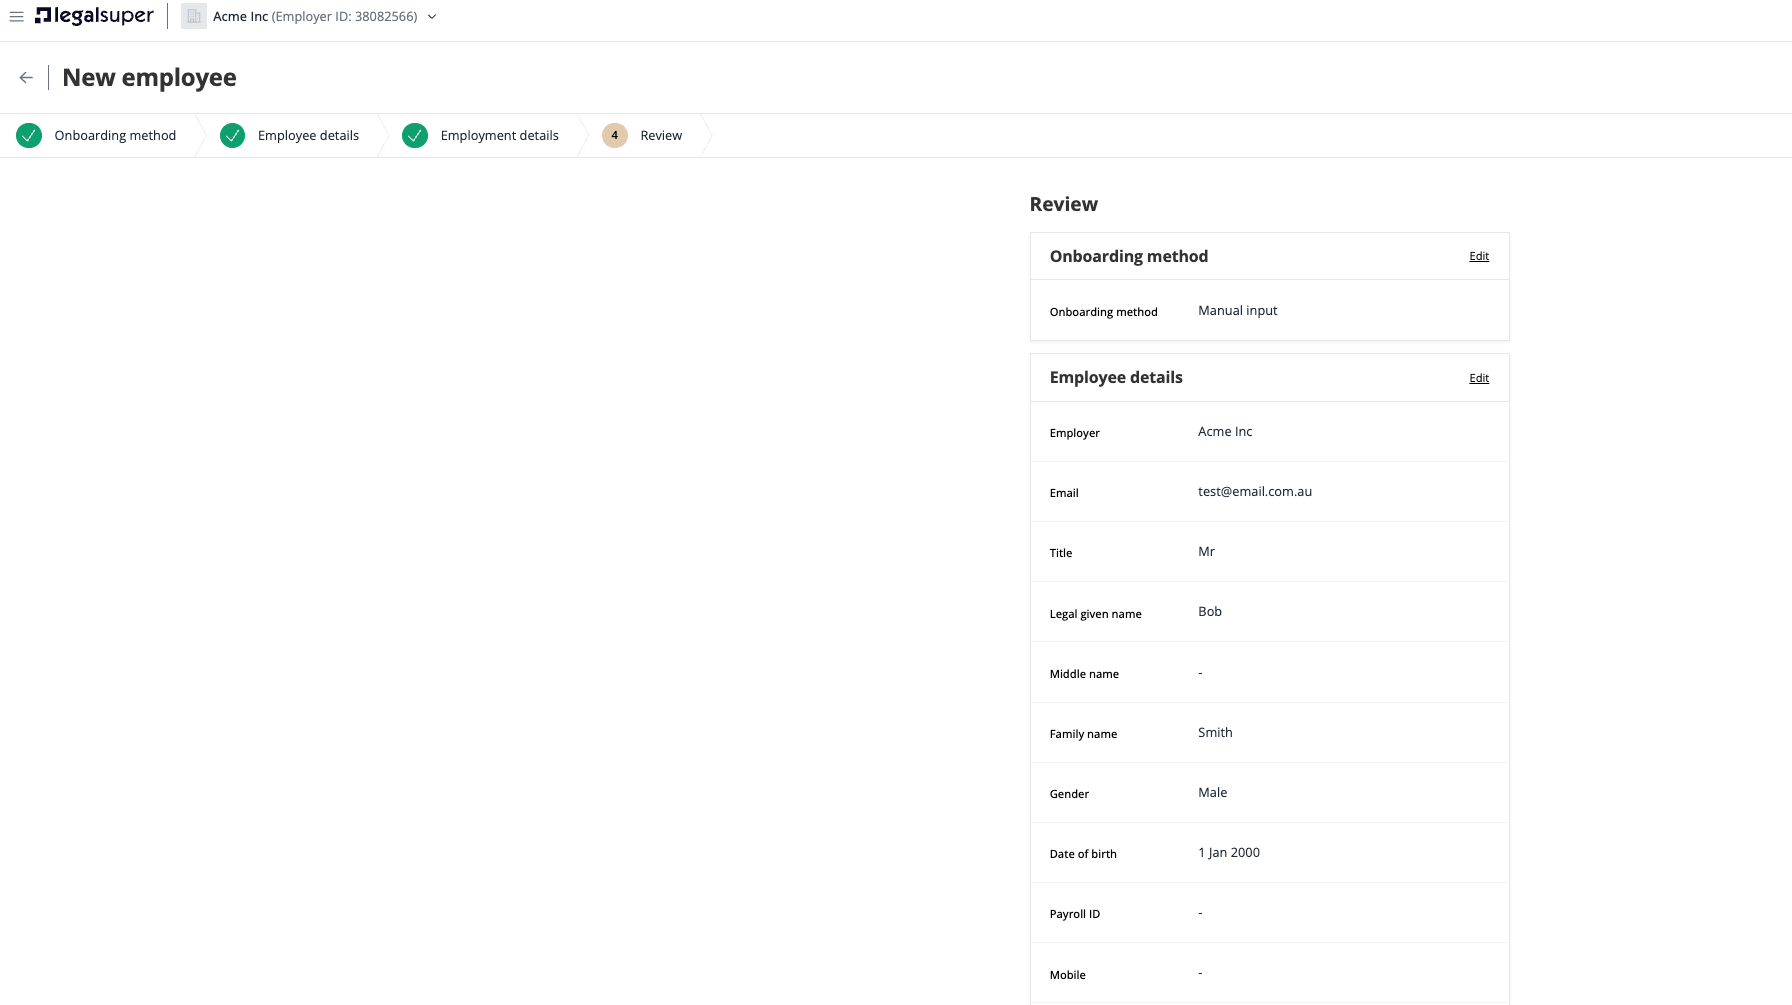
Task: Click the employer building icon beside Acme Inc
Action: 194,17
